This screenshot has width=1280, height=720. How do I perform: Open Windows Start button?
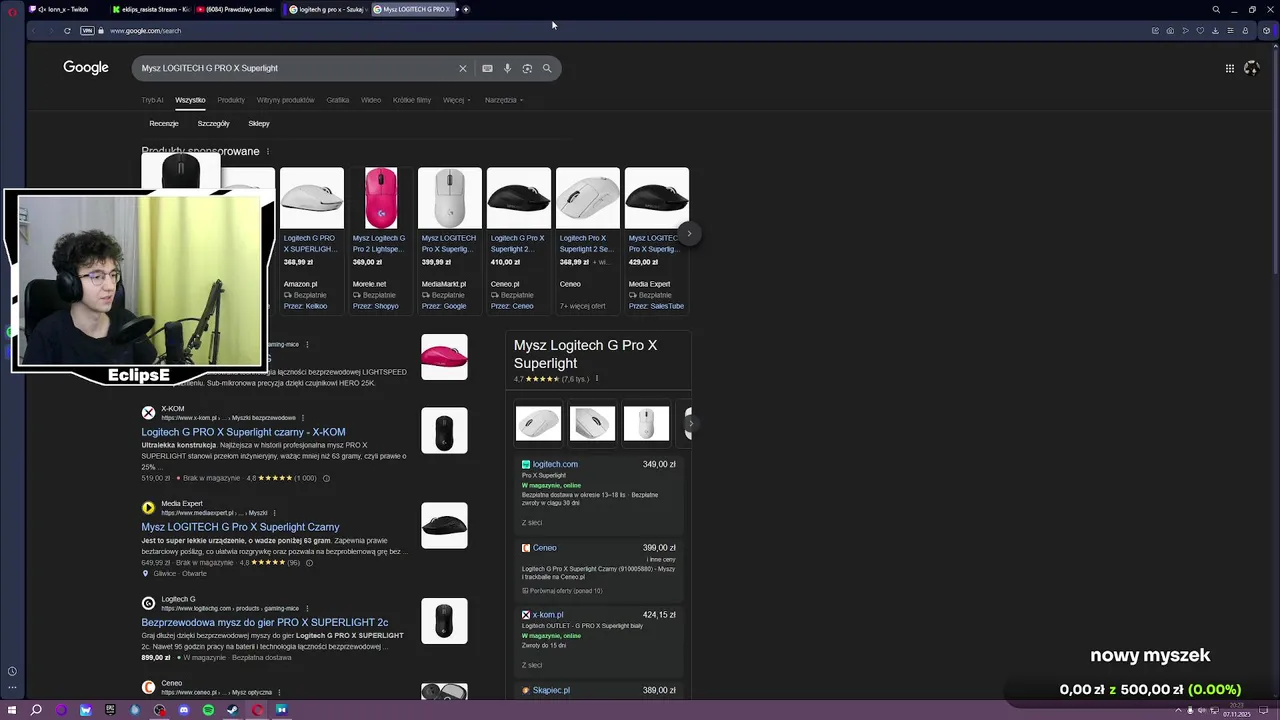click(12, 710)
